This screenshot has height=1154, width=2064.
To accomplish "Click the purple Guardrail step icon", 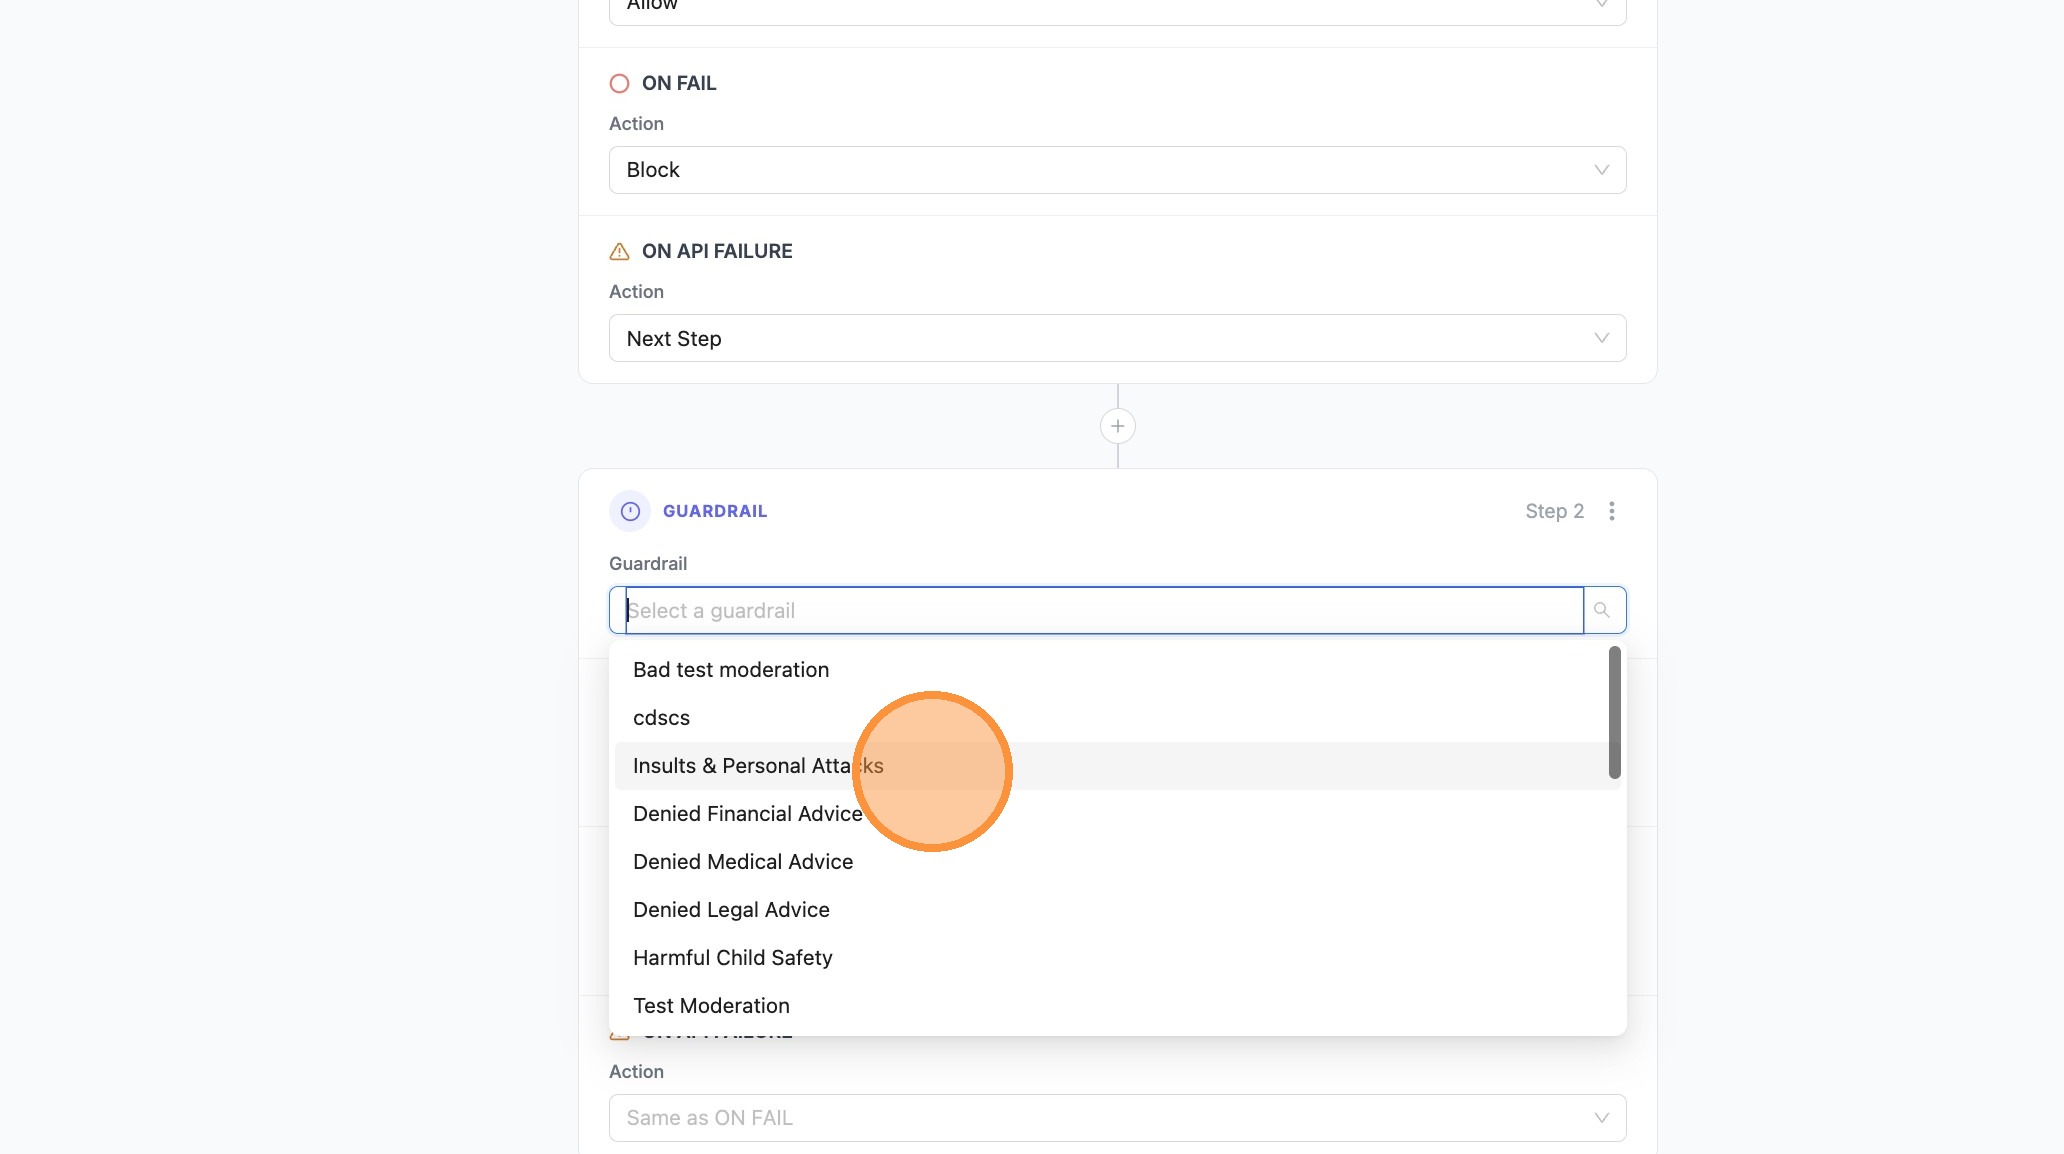I will [630, 511].
